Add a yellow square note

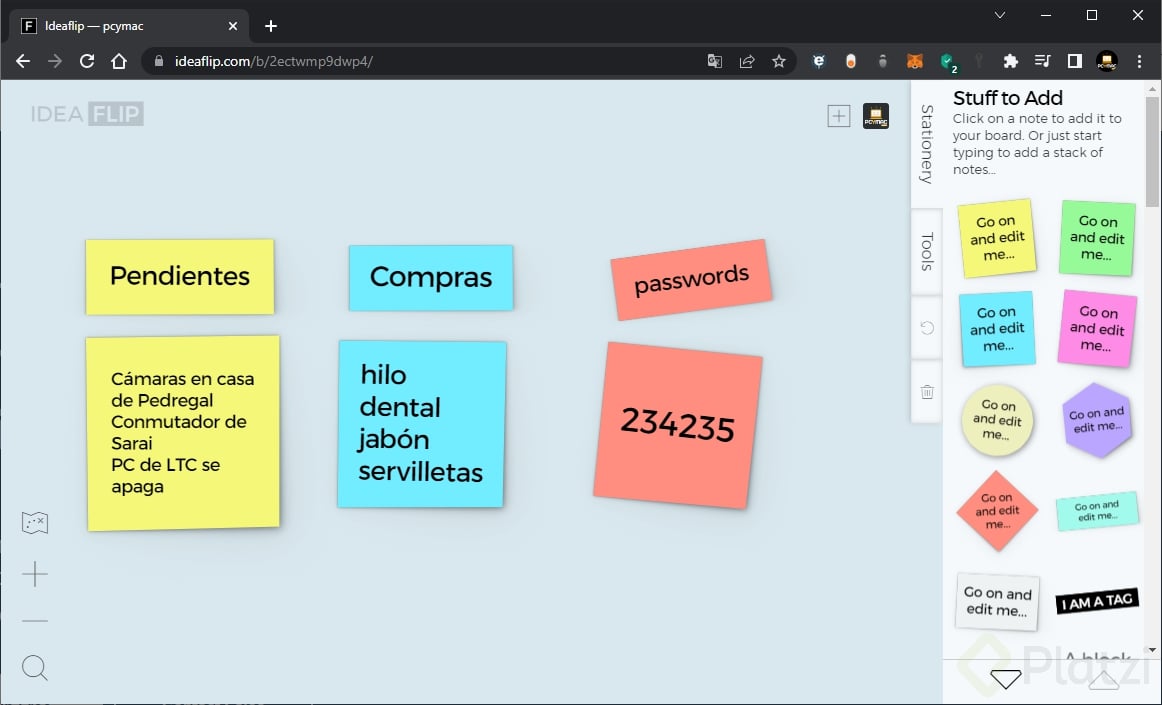997,238
